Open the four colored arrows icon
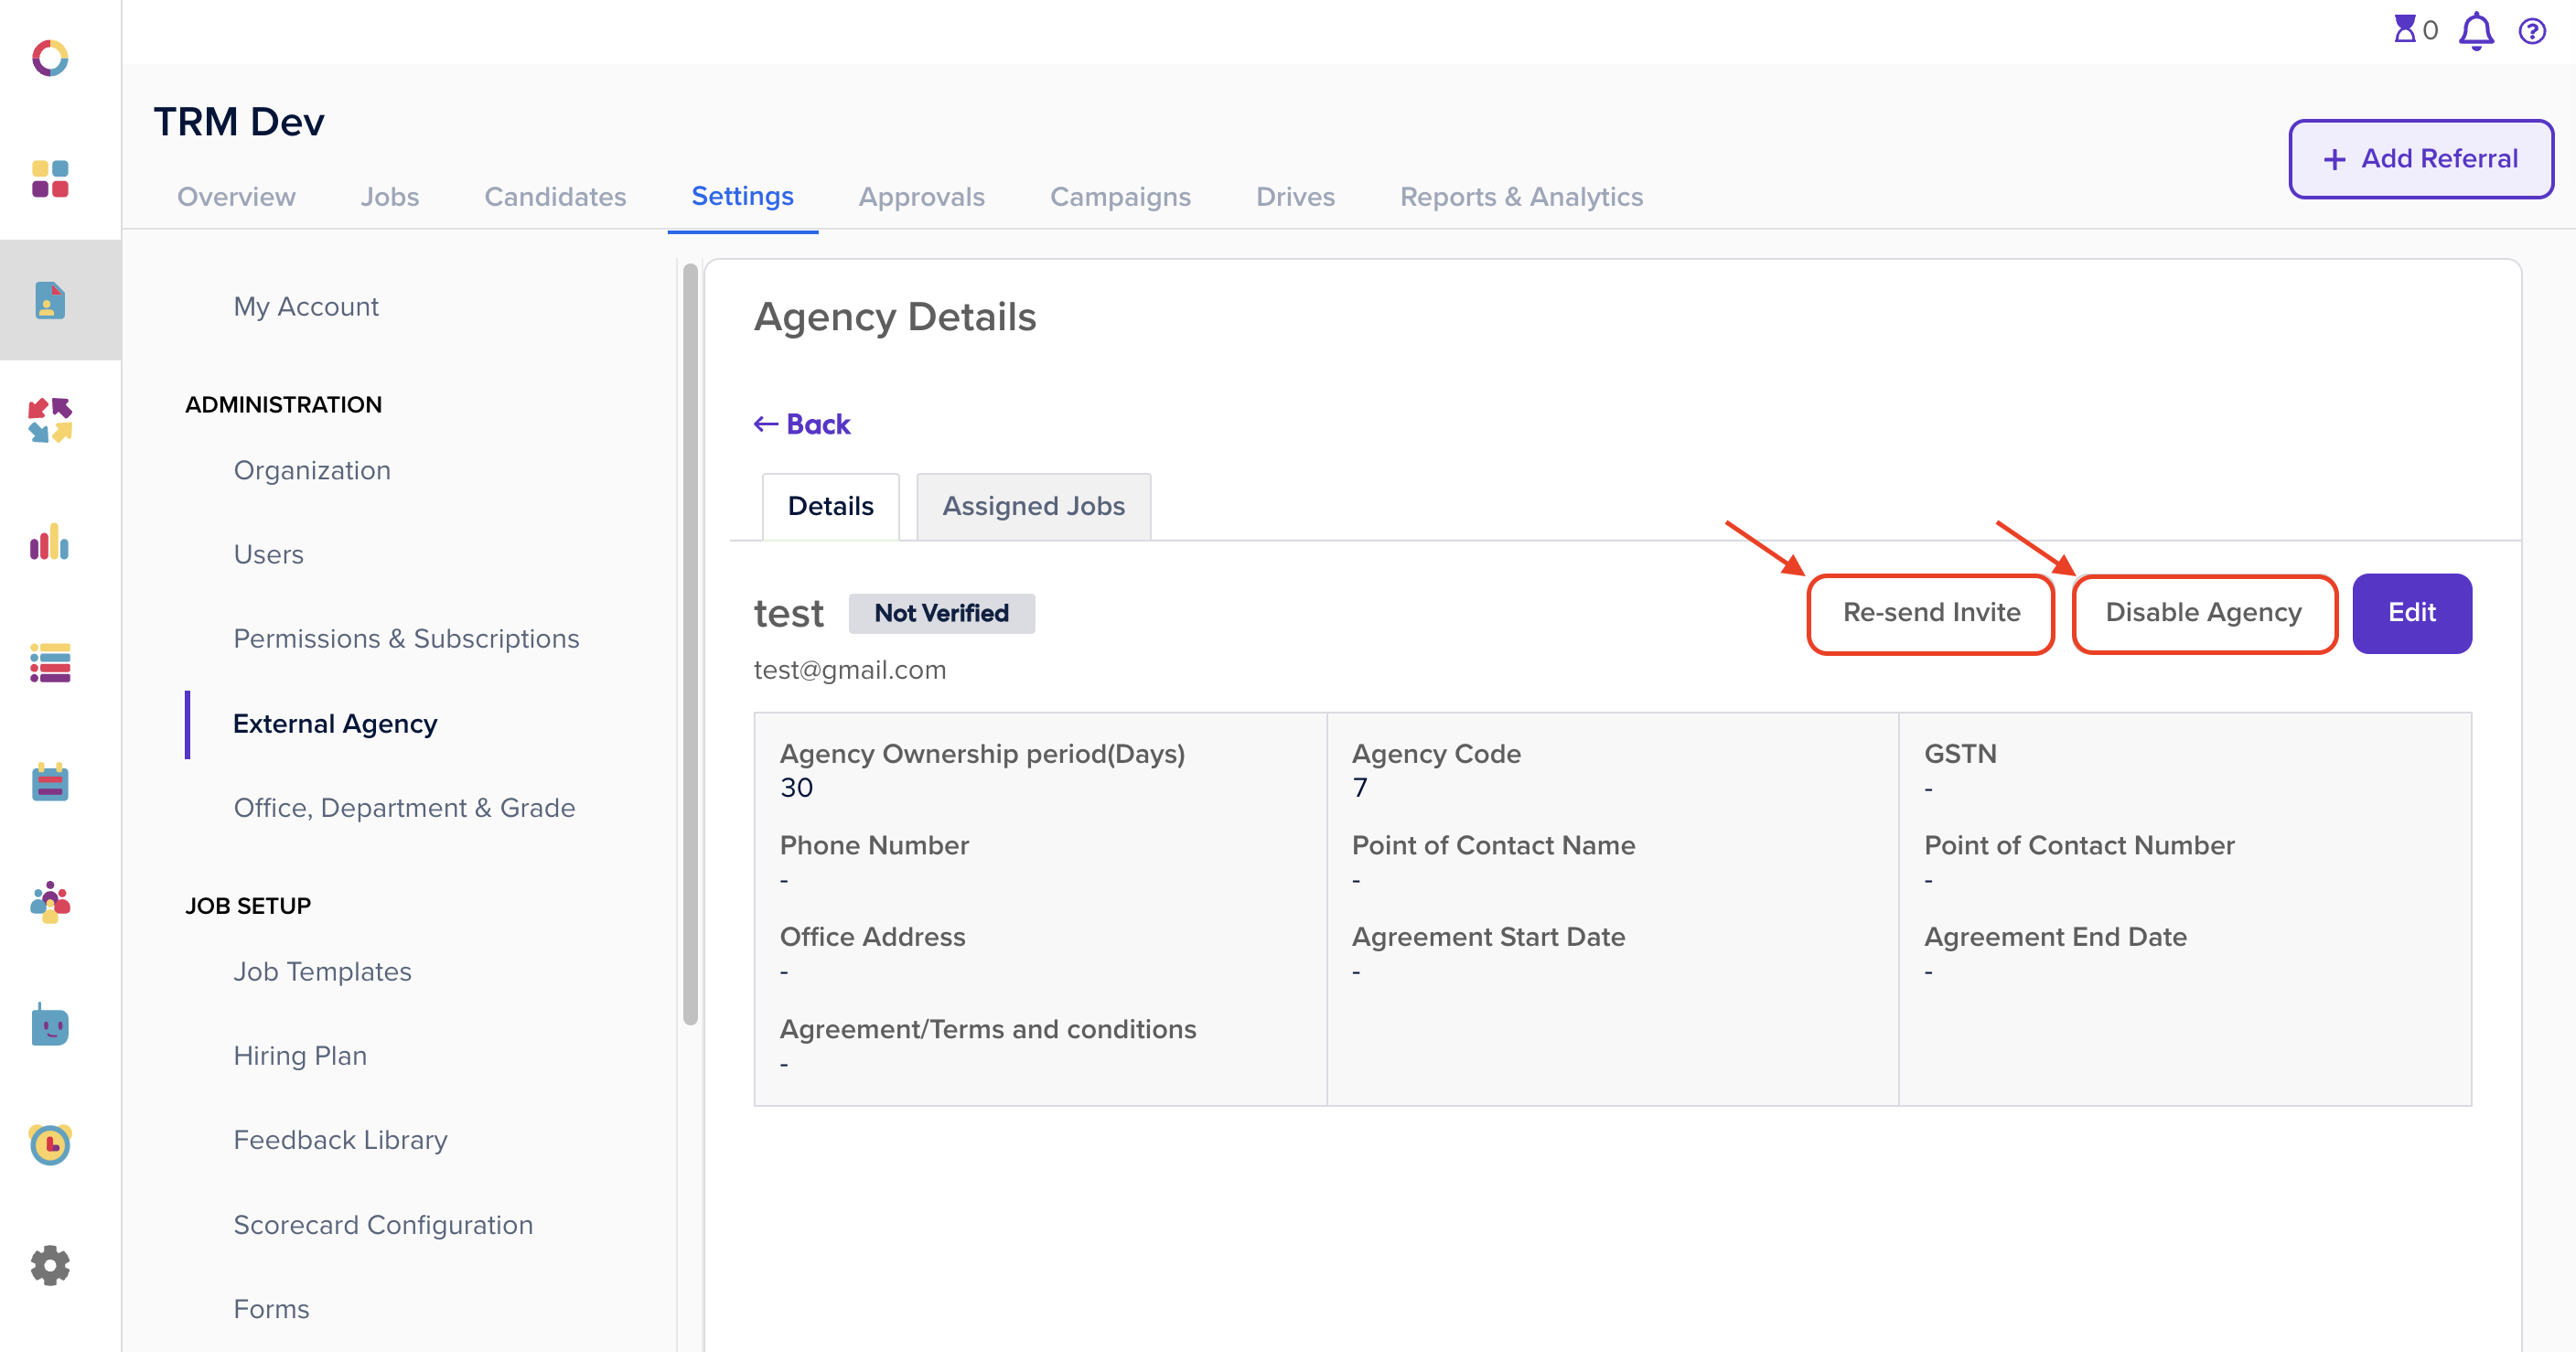Viewport: 2576px width, 1352px height. coord(50,420)
